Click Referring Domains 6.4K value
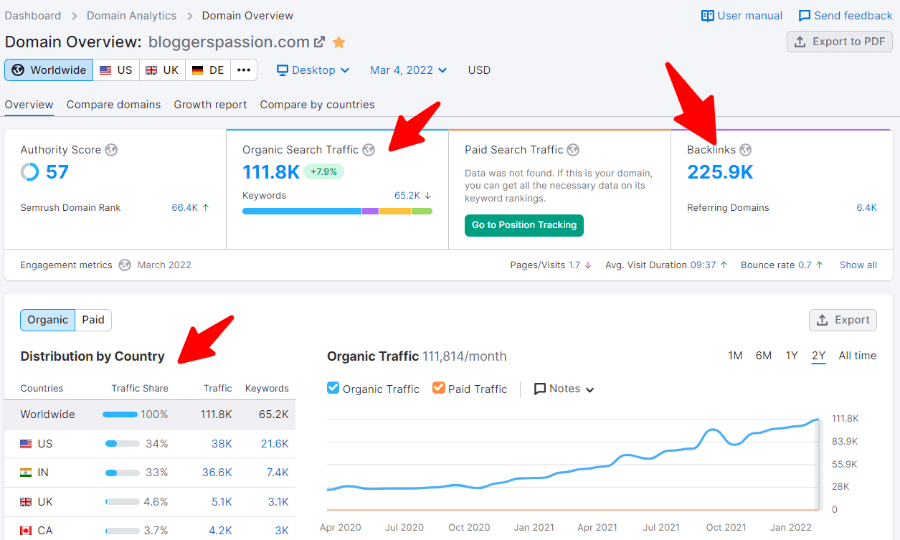The image size is (900, 540). click(867, 208)
